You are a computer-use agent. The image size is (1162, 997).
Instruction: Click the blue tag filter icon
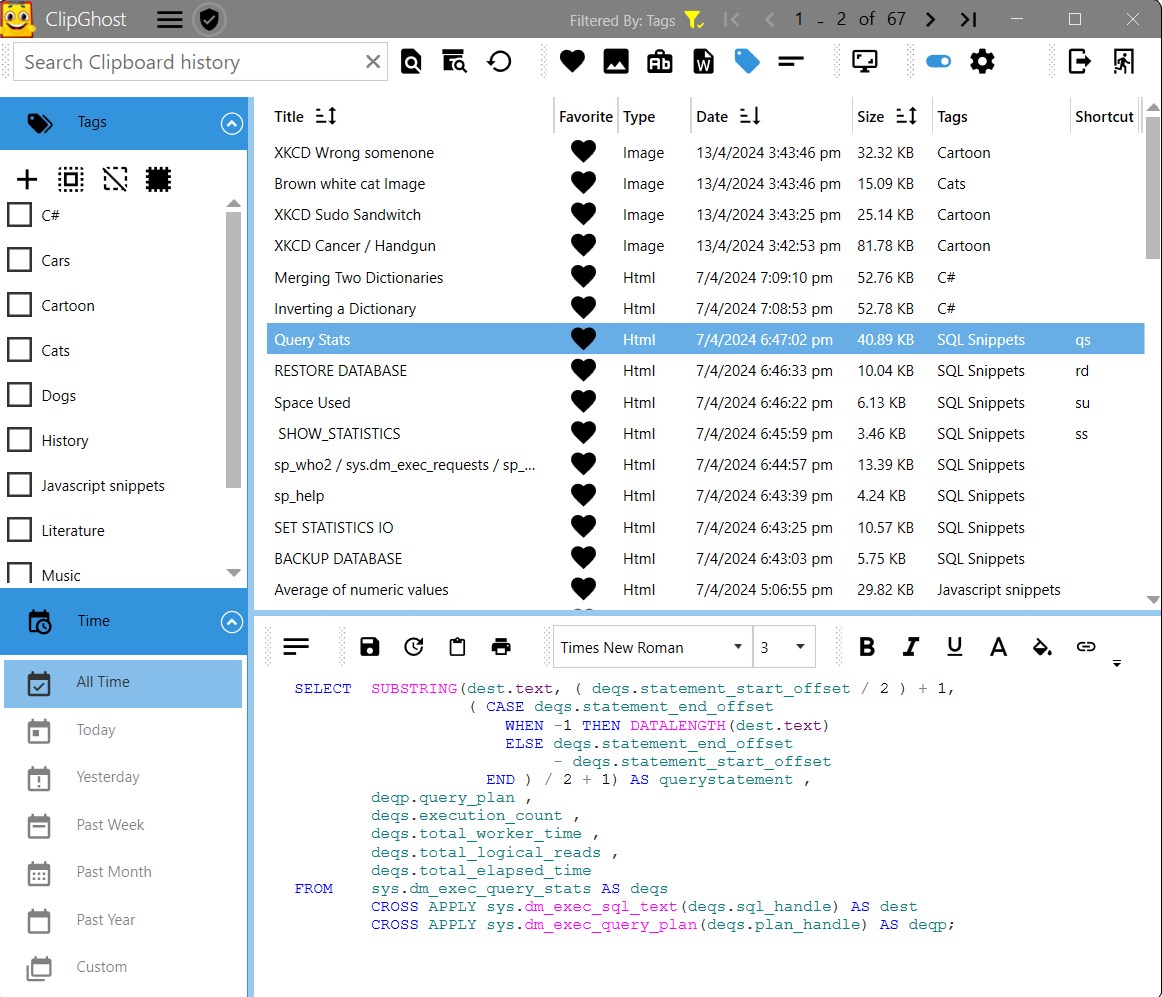746,62
